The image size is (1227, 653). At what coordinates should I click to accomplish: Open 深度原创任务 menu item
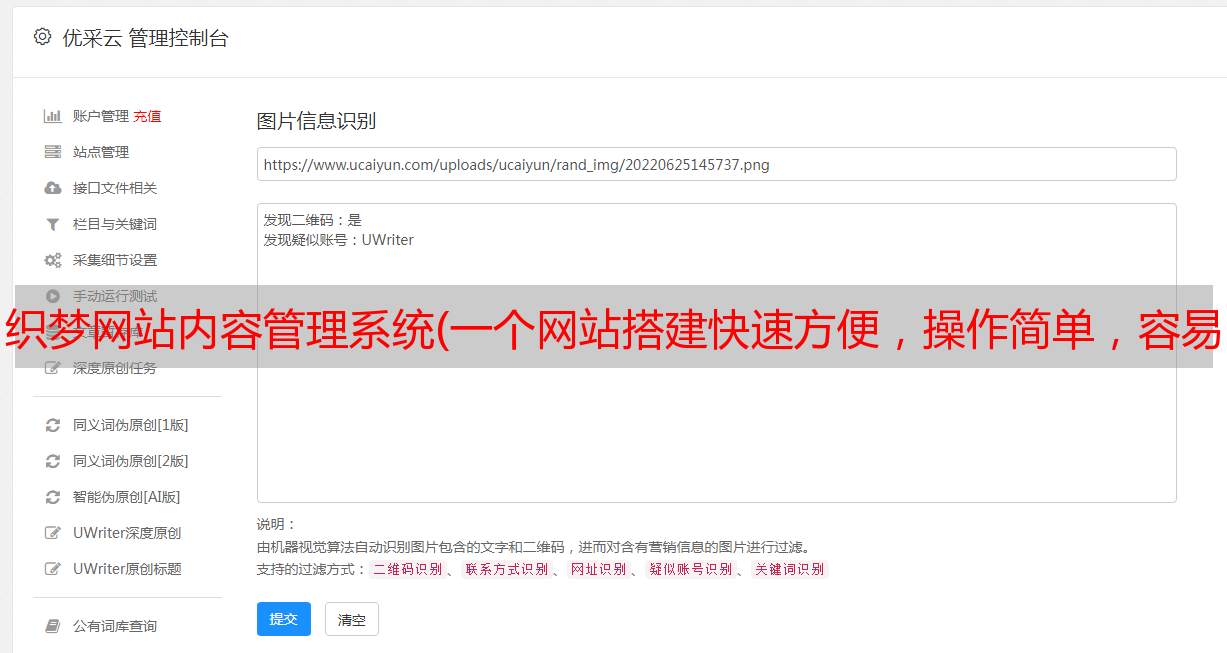[115, 368]
